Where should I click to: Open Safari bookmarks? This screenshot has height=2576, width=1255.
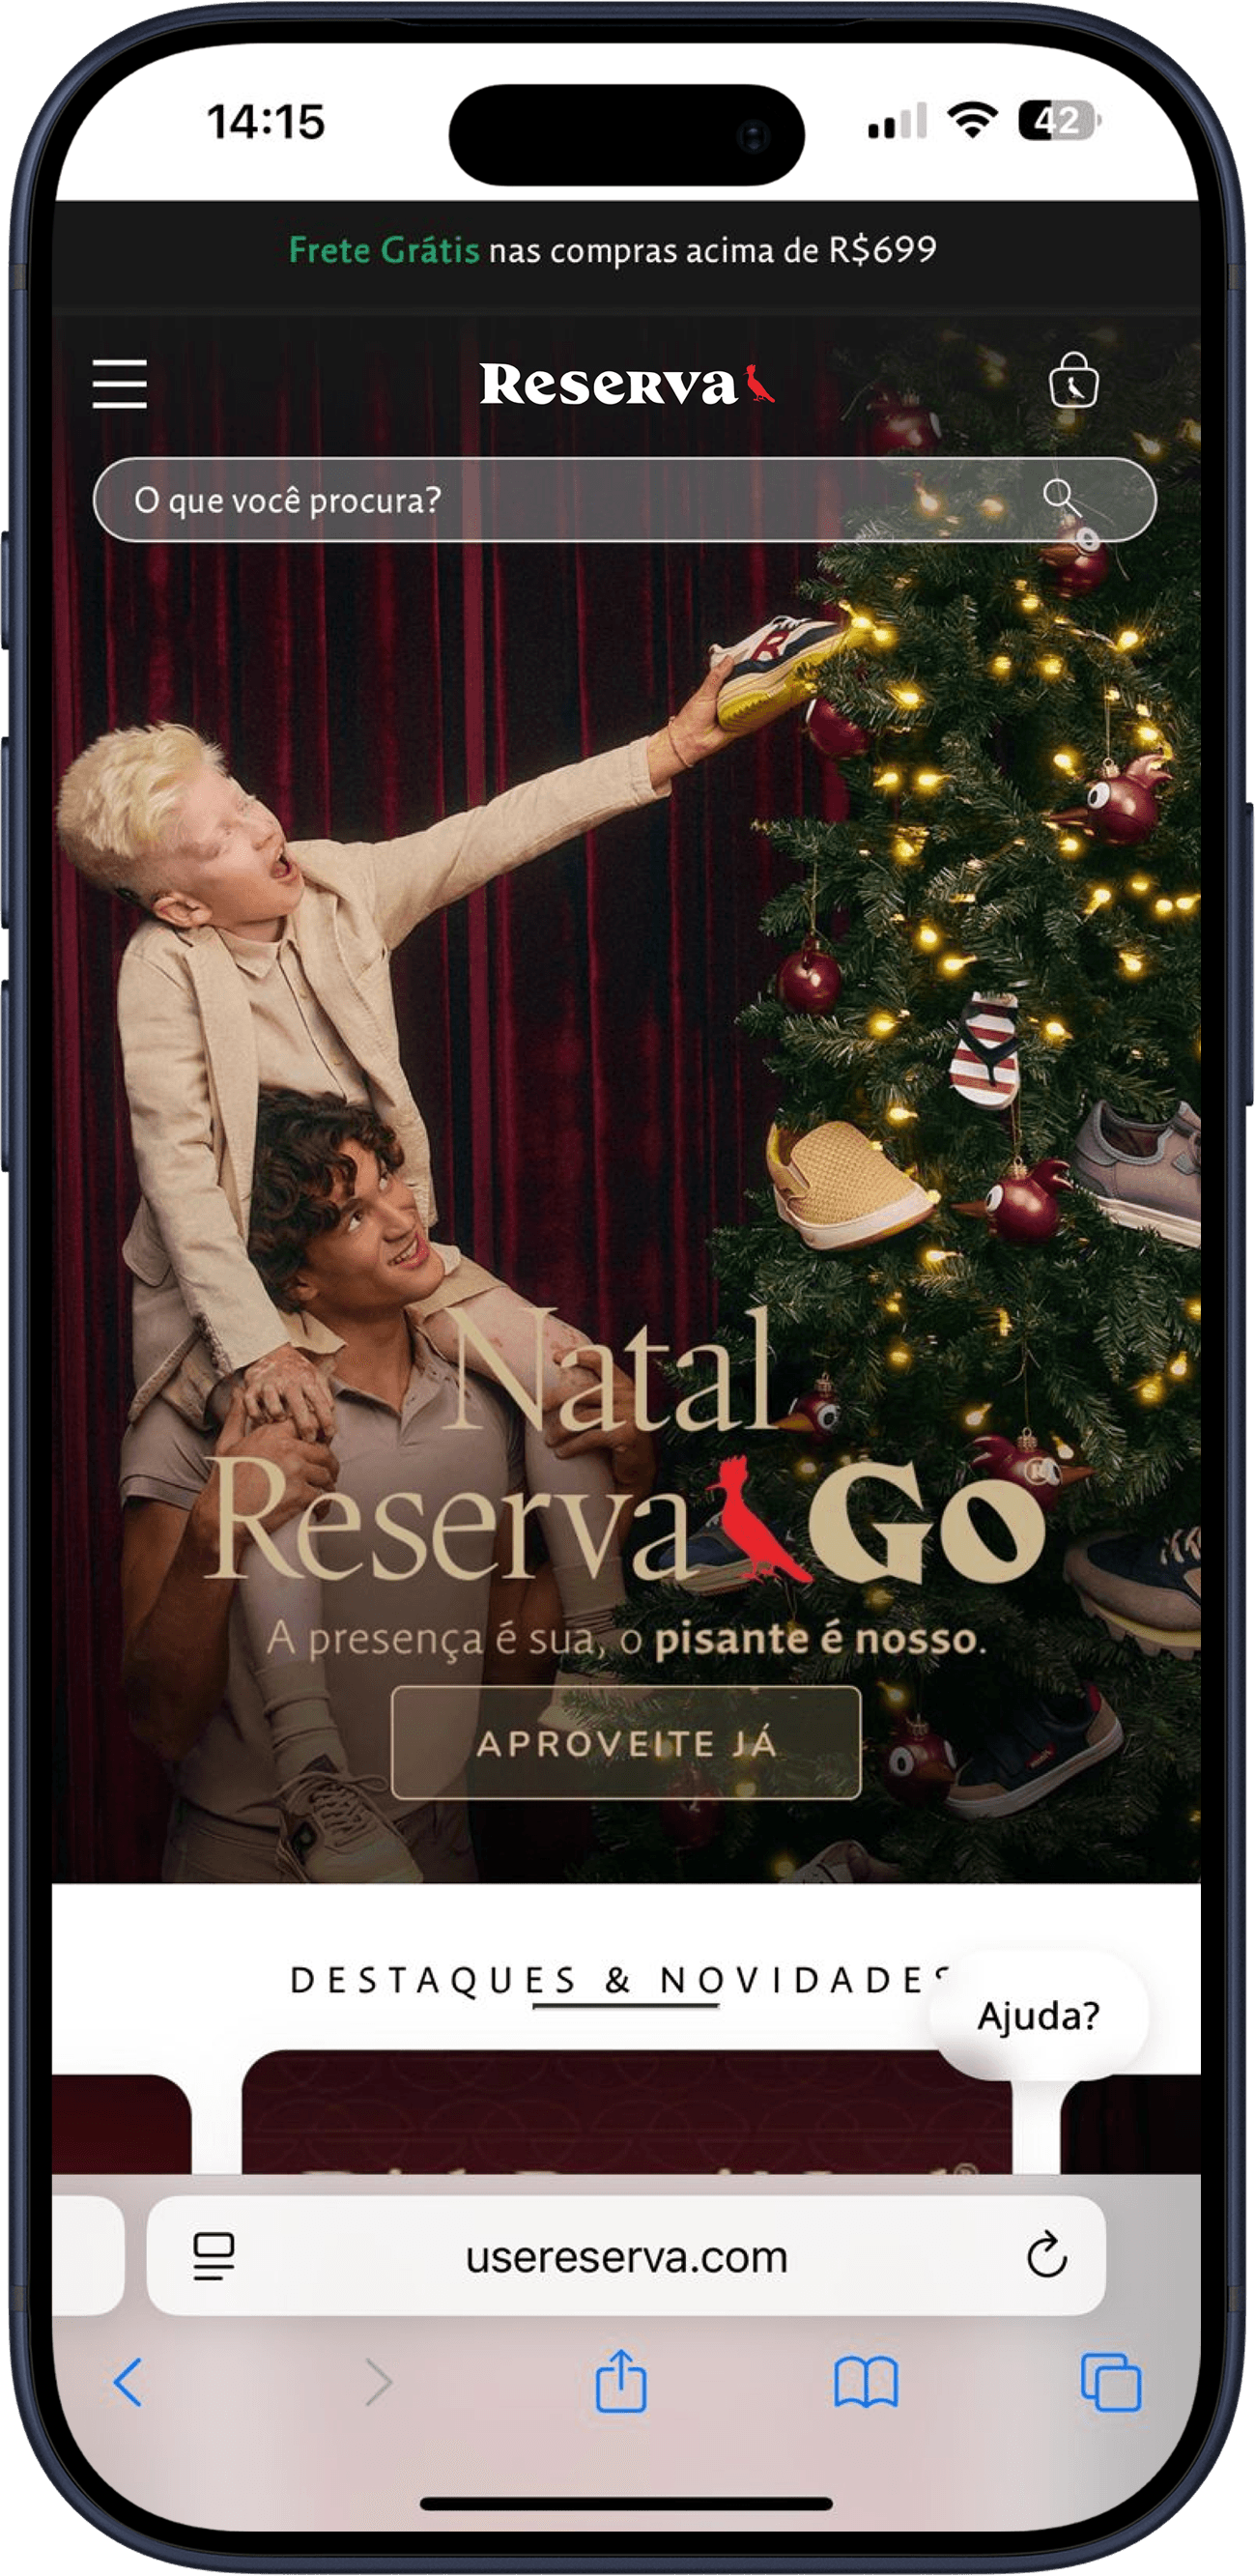click(x=866, y=2382)
